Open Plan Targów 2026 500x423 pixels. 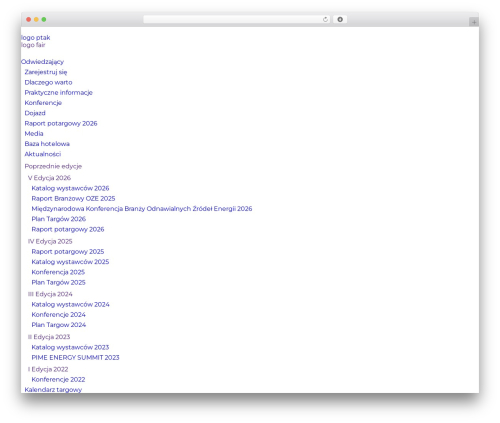tap(59, 219)
